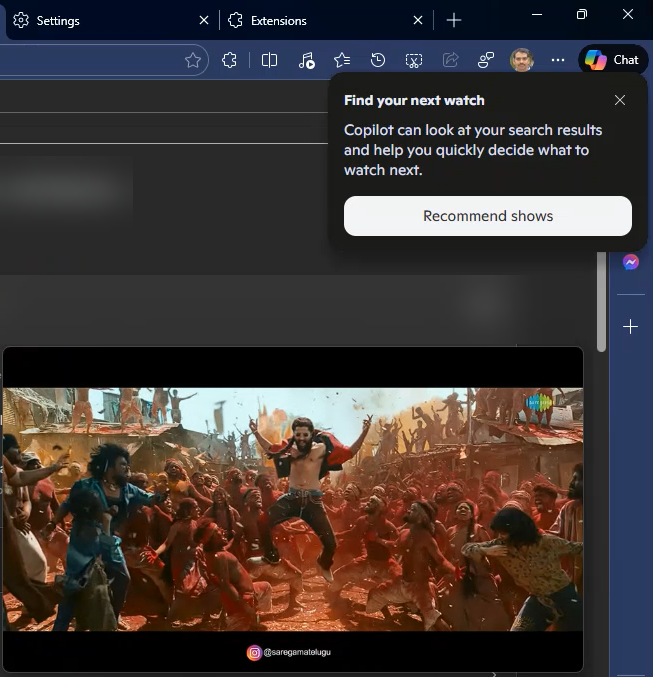This screenshot has width=653, height=677.
Task: Open browsing History
Action: pos(378,60)
